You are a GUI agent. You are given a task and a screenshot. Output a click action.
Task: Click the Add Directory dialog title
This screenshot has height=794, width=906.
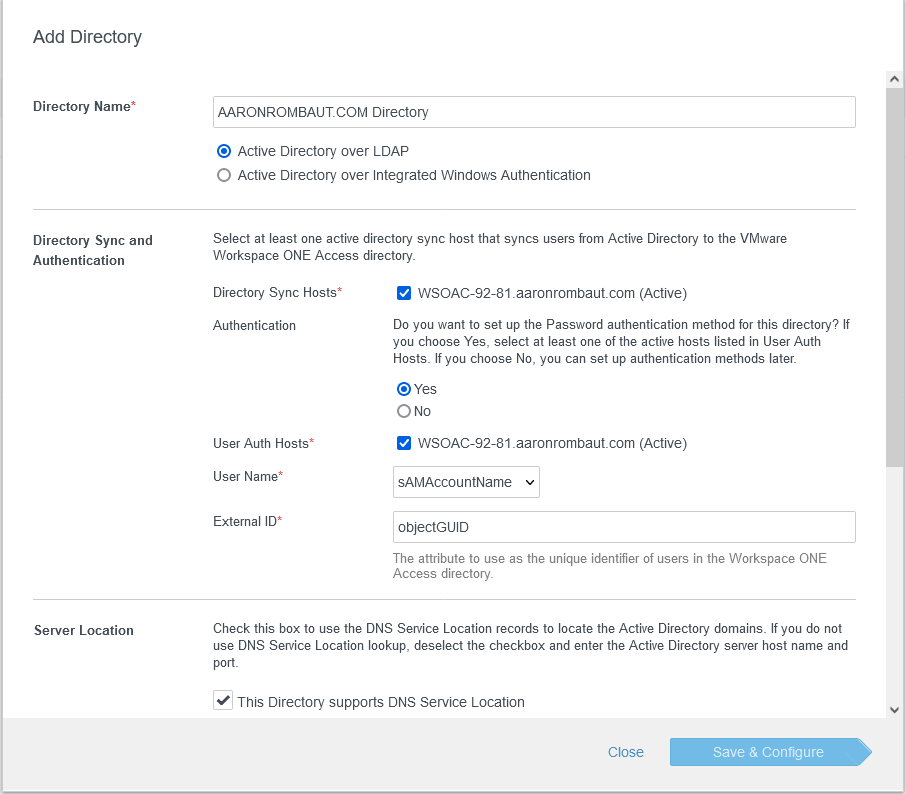click(88, 37)
